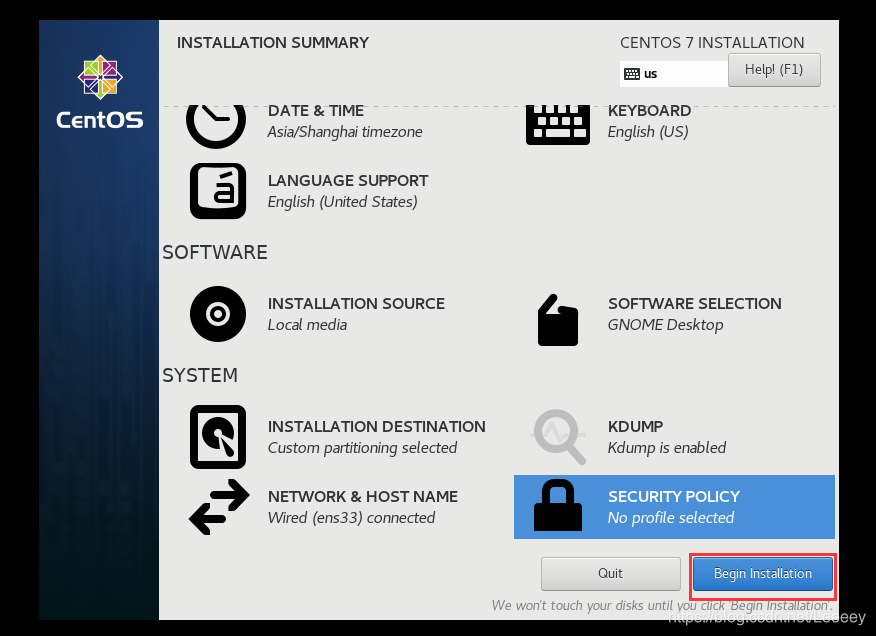Select the KEYBOARD heading
This screenshot has width=876, height=636.
pyautogui.click(x=649, y=111)
